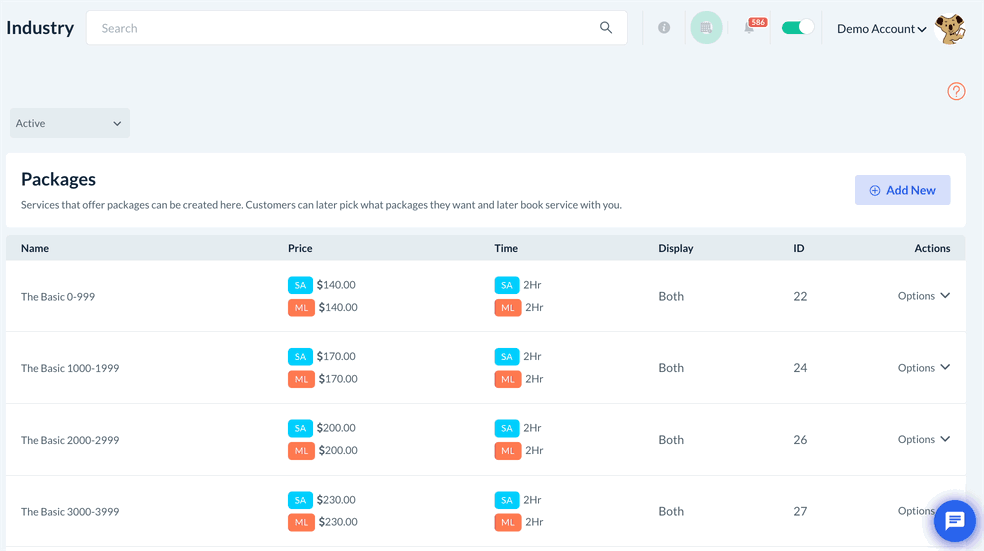Viewport: 984px width, 551px height.
Task: Click the Name column header
Action: 35,248
